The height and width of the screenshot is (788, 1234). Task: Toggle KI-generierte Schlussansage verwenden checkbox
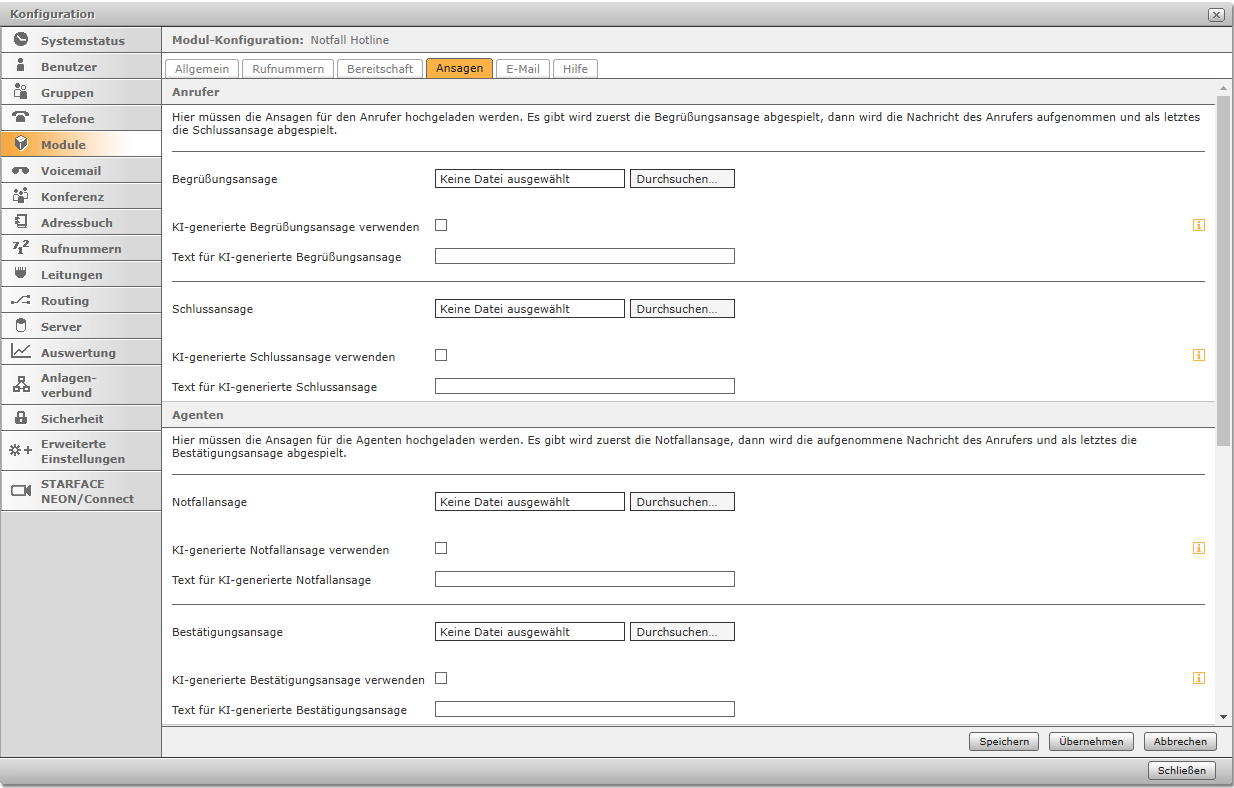click(441, 355)
